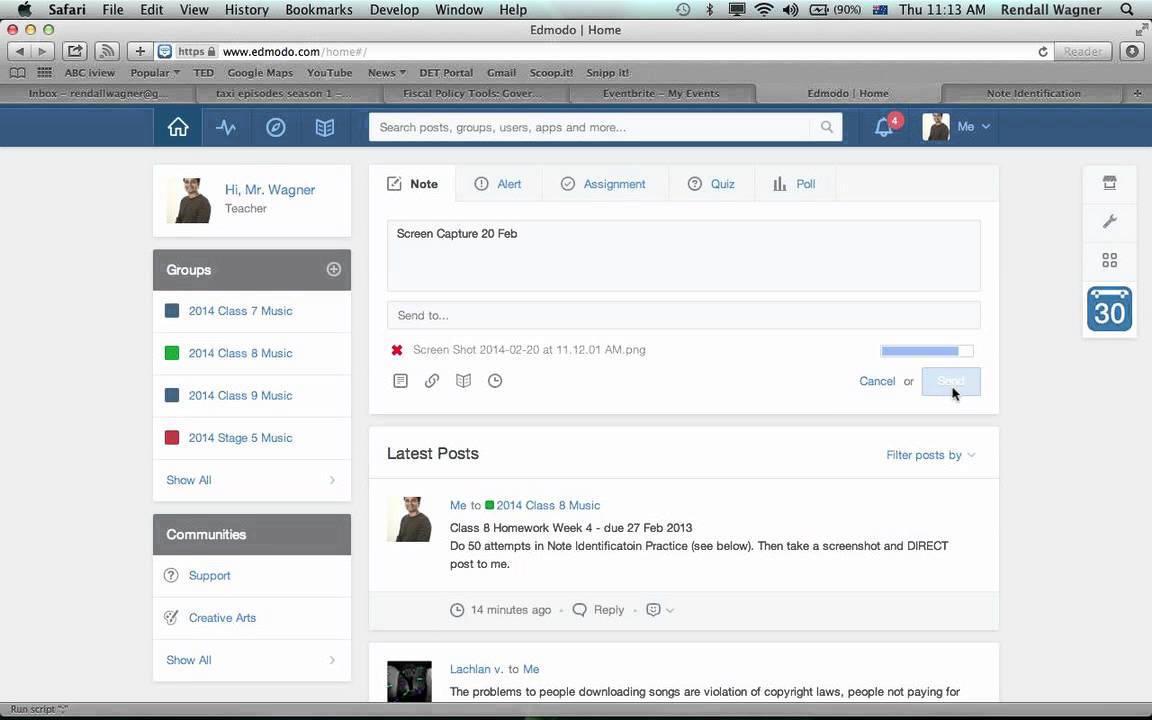Click Safari forward button
Image resolution: width=1152 pixels, height=720 pixels.
[42, 51]
